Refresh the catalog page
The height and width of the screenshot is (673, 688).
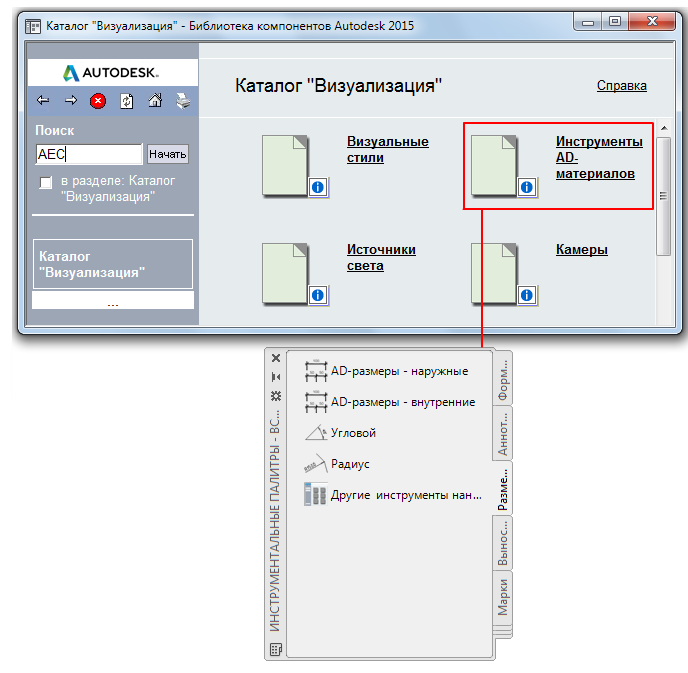point(127,101)
